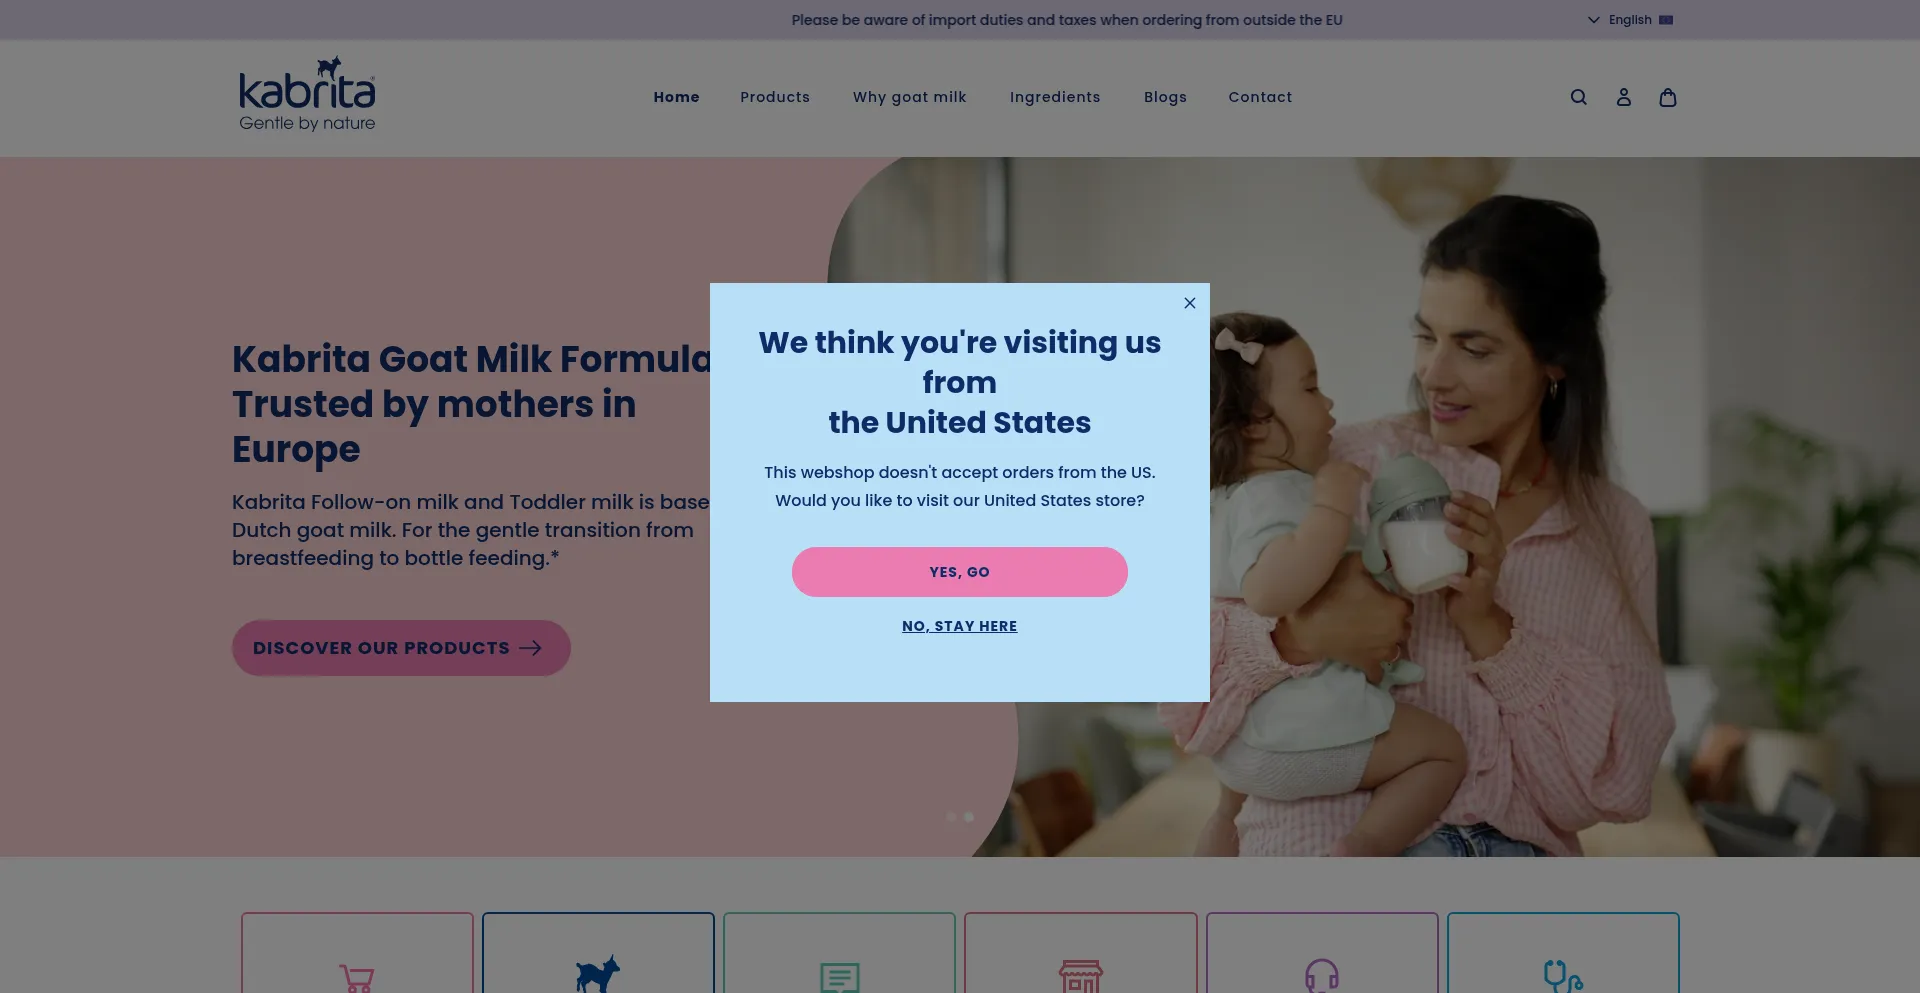Click the YES, GO button

[x=960, y=572]
